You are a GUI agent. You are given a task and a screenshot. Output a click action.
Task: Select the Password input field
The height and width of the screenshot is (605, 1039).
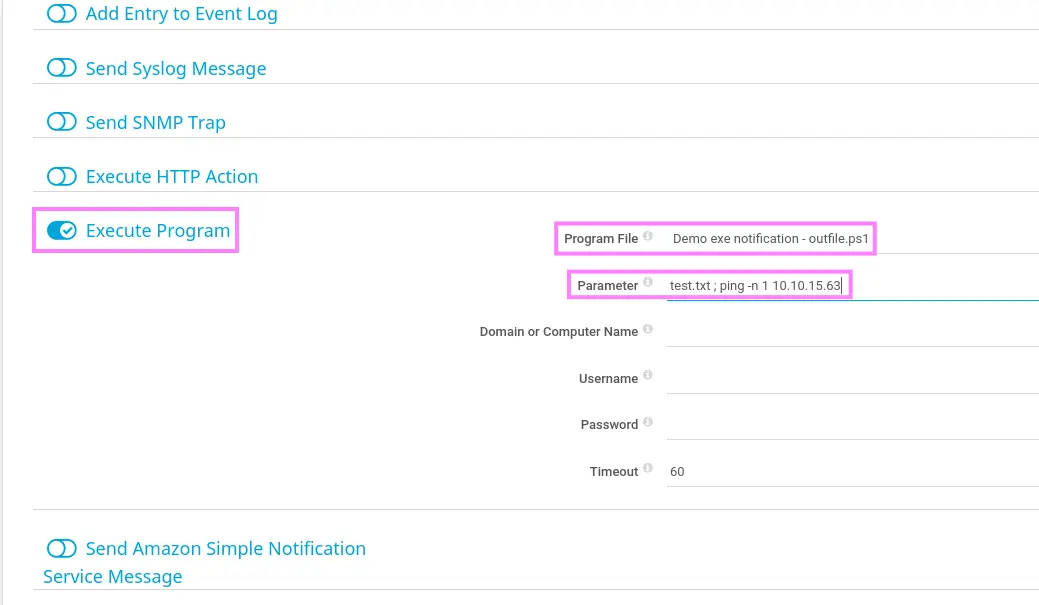[x=850, y=425]
